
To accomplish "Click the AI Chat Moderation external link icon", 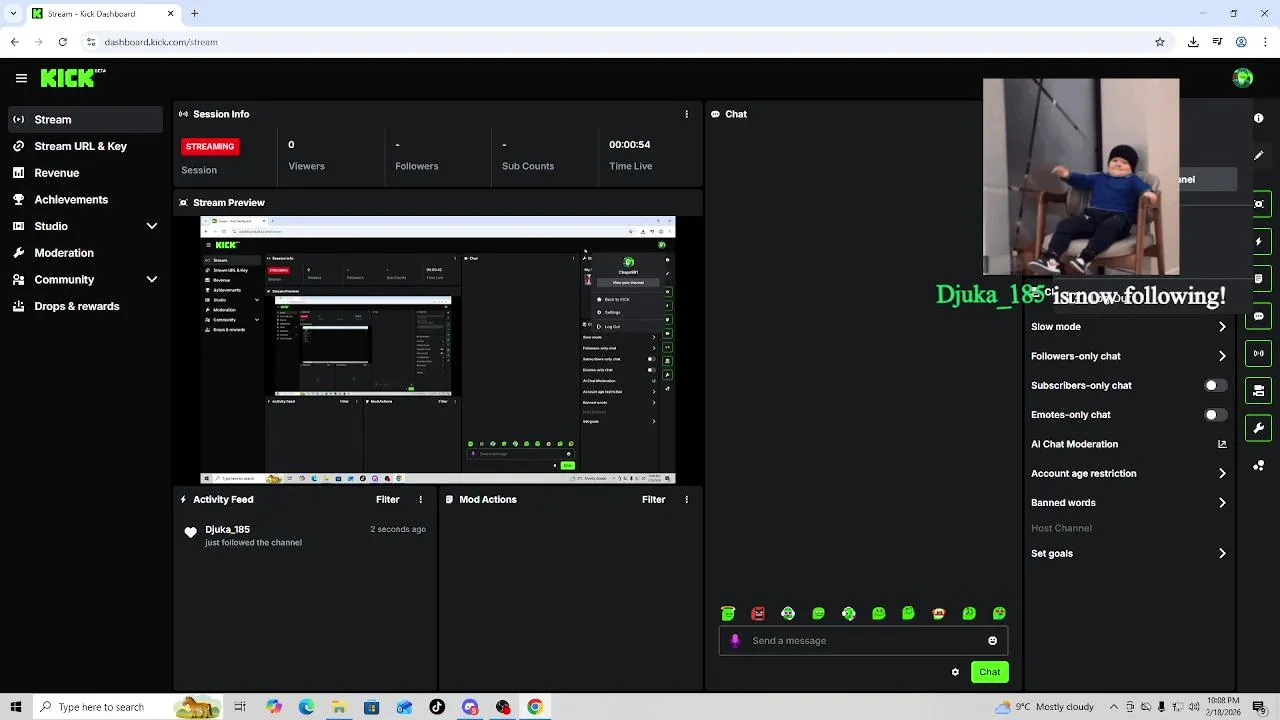I will [1222, 444].
